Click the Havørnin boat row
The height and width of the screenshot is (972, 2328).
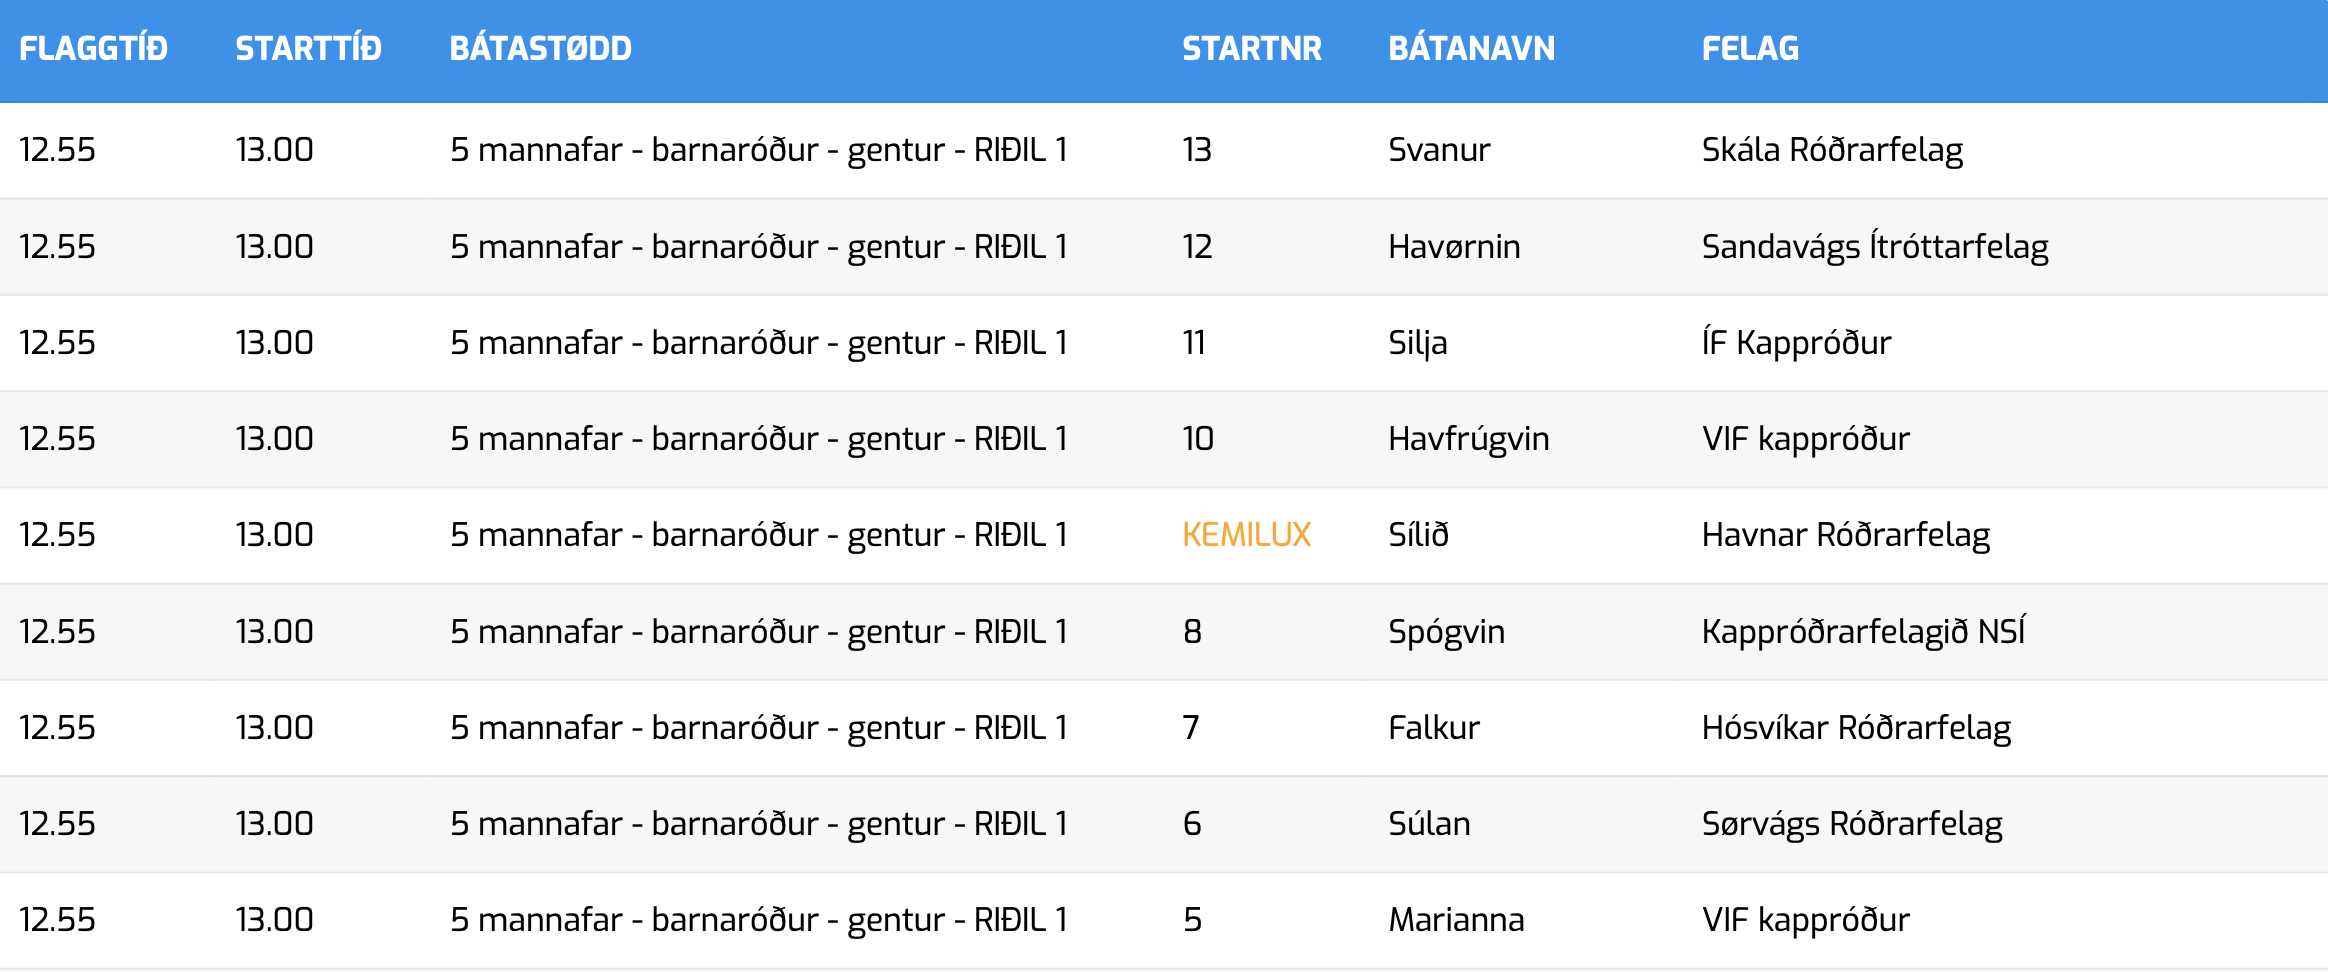click(x=1164, y=247)
